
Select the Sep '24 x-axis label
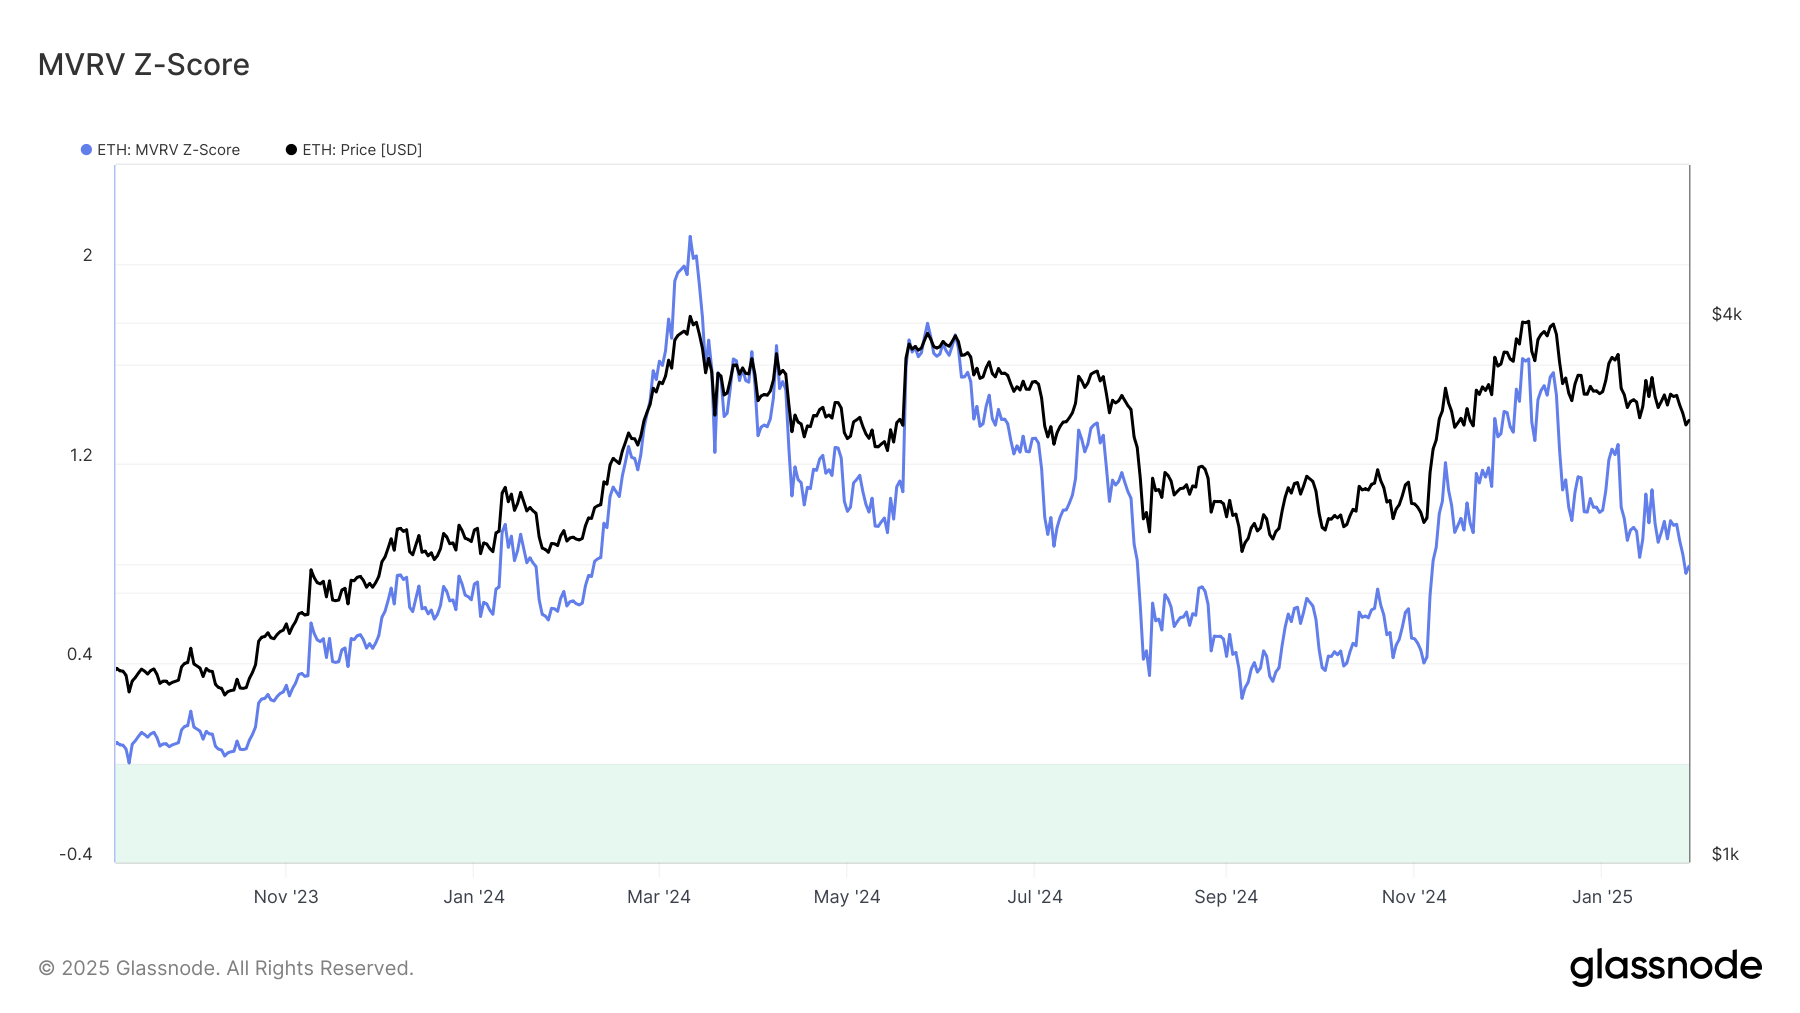pyautogui.click(x=1226, y=897)
